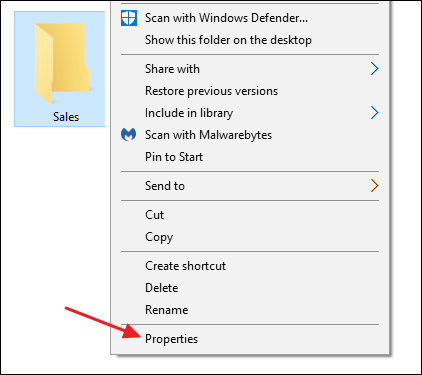This screenshot has width=422, height=375.
Task: Expand the Send to arrow chevron
Action: (375, 186)
